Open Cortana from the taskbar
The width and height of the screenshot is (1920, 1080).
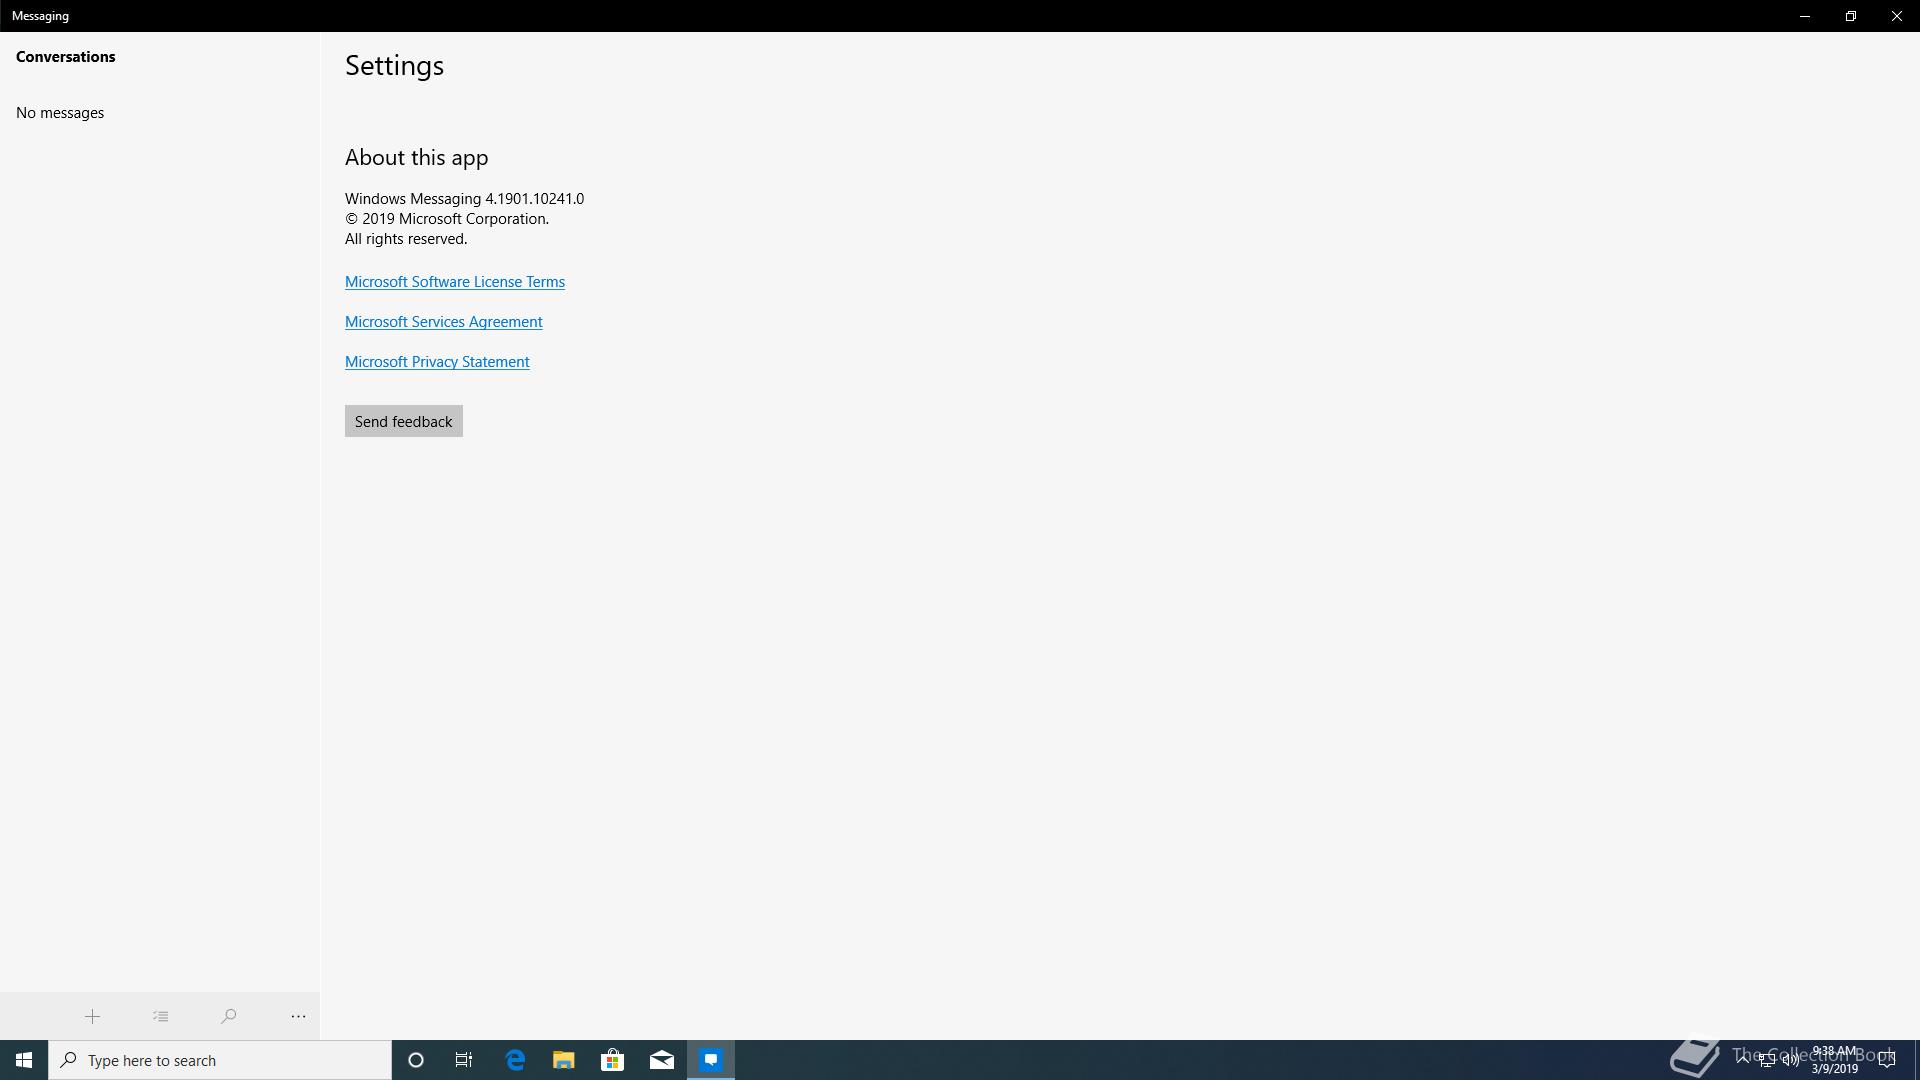416,1060
